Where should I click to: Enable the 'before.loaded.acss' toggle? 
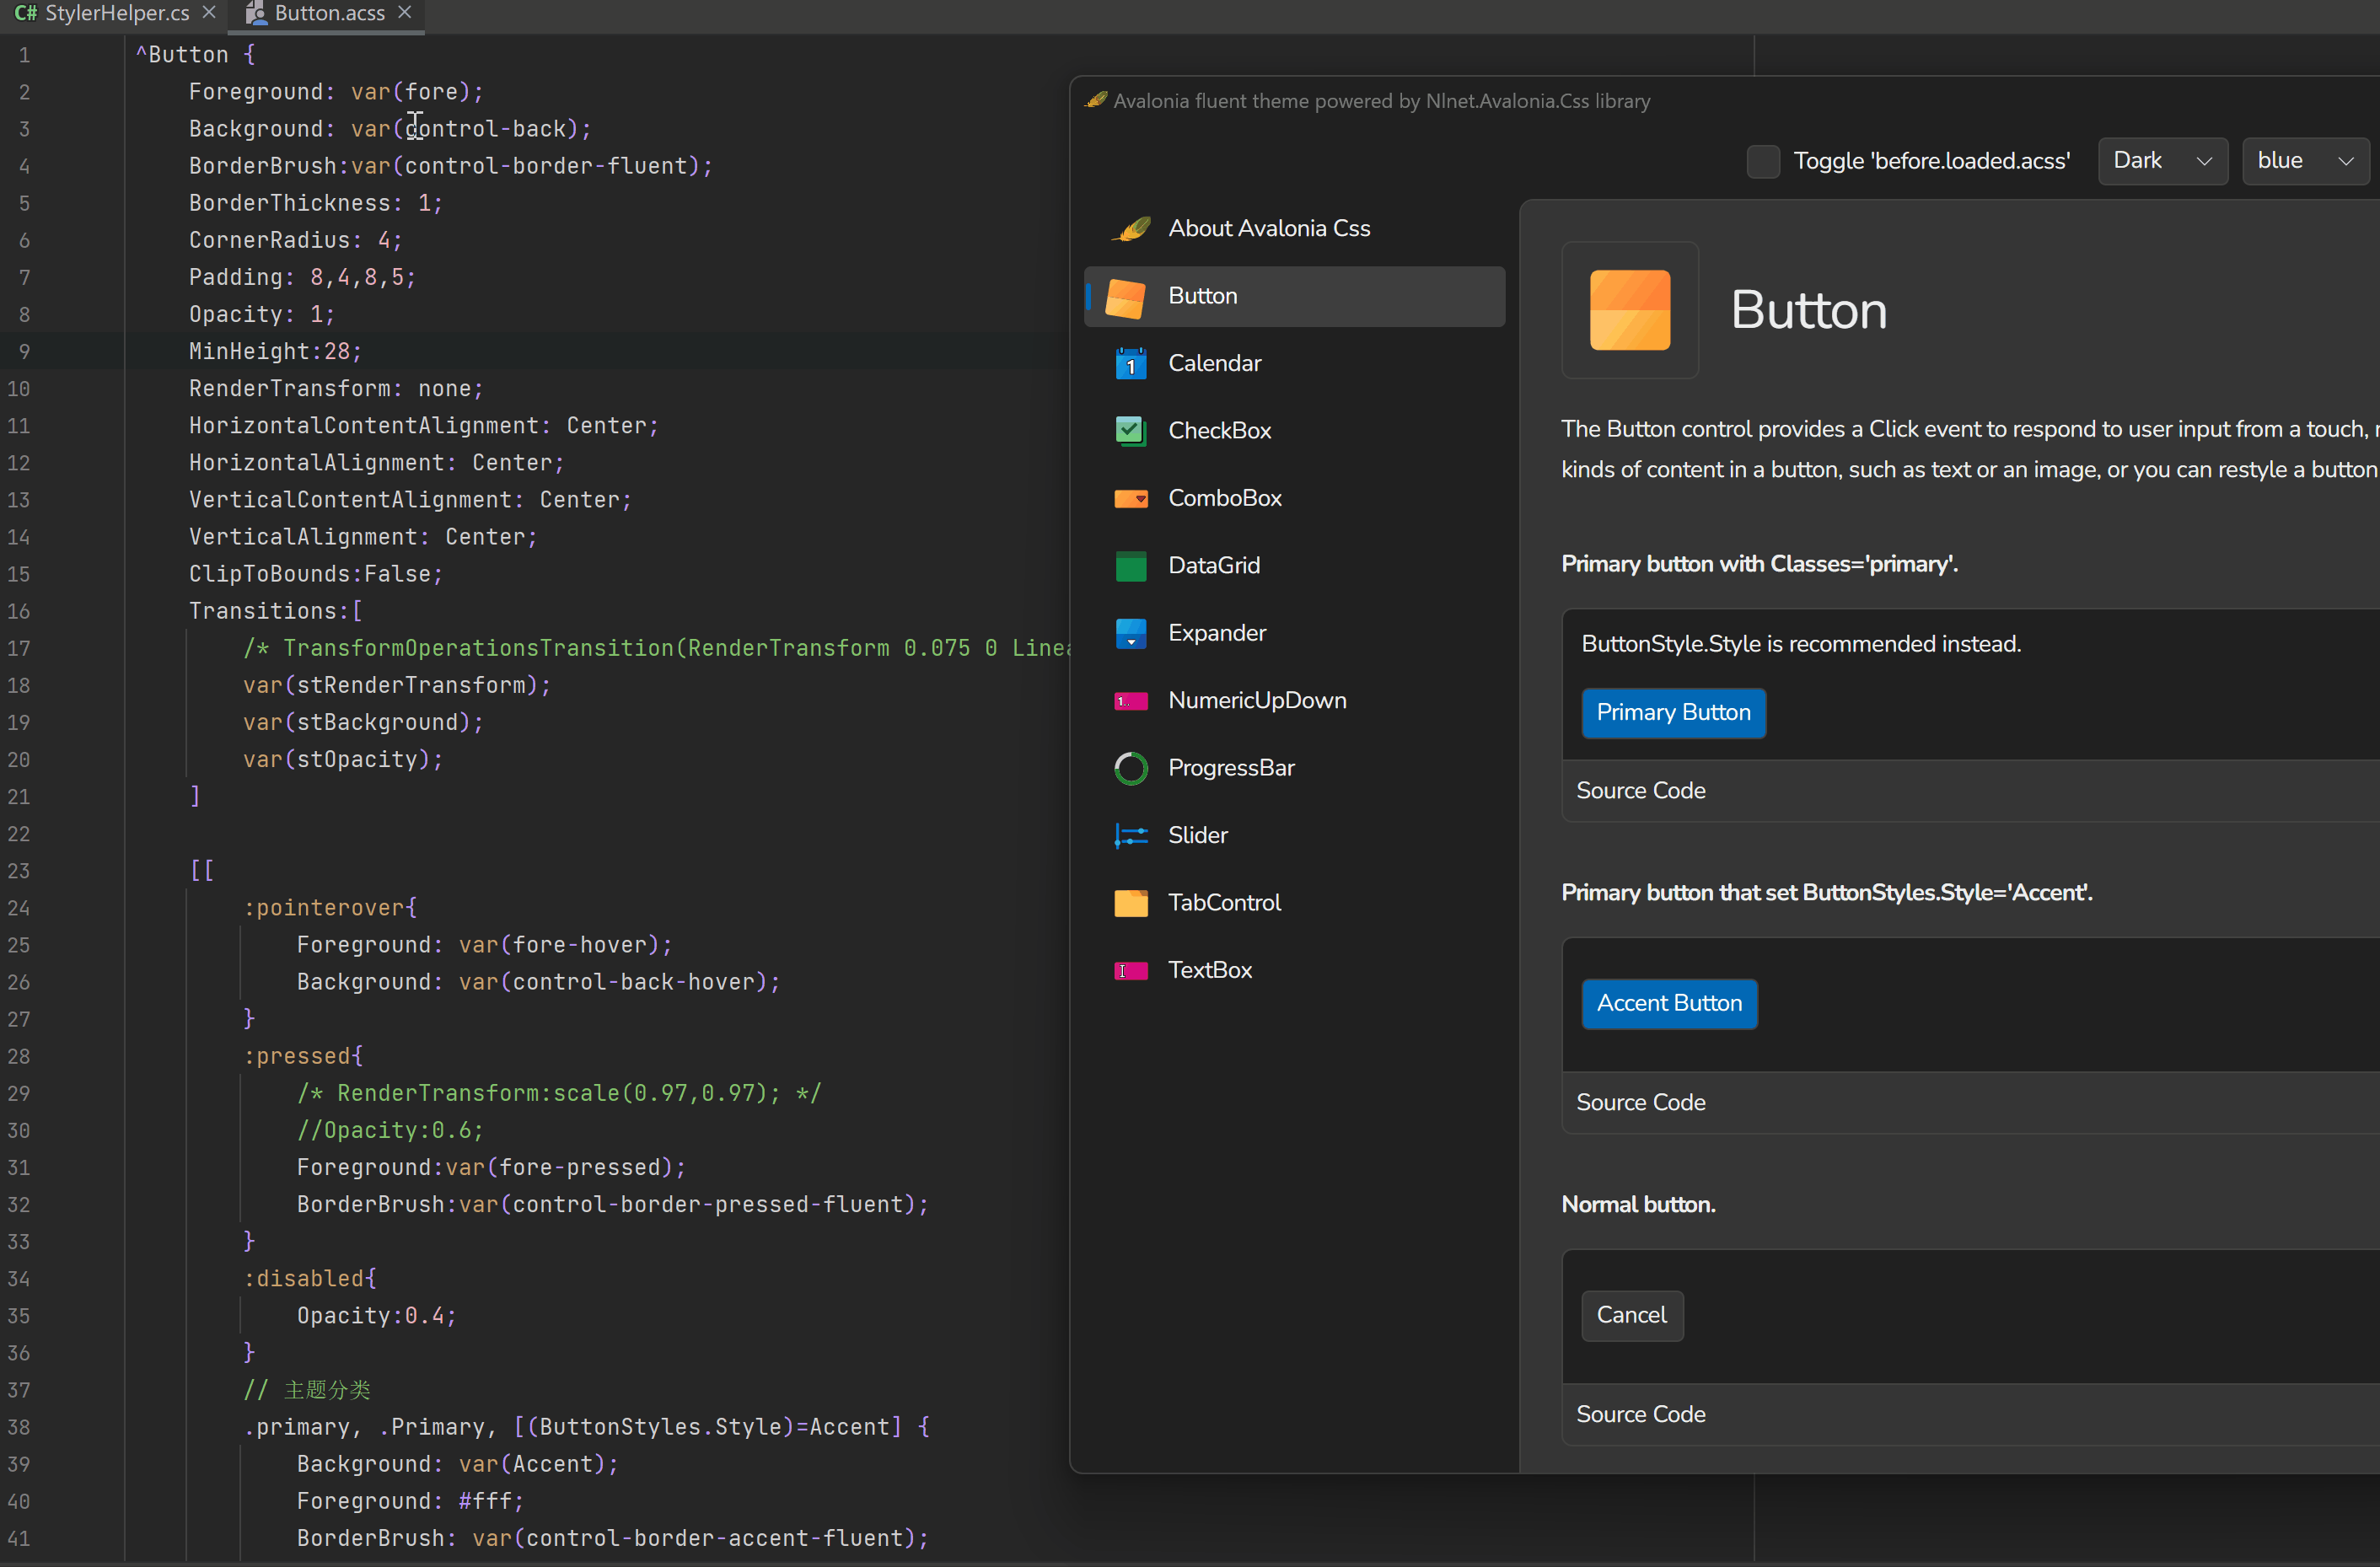click(x=1762, y=161)
